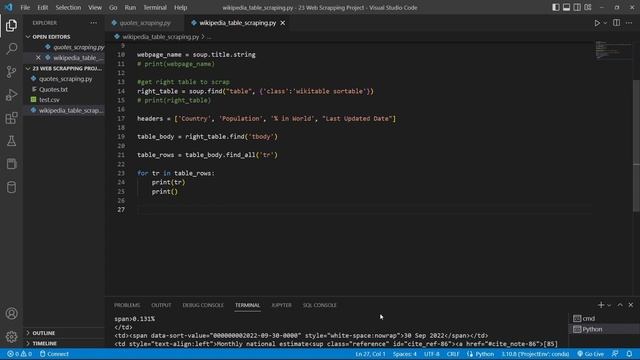Switch to the quotes_scraping.py editor tab
The height and width of the screenshot is (360, 640).
tap(144, 23)
